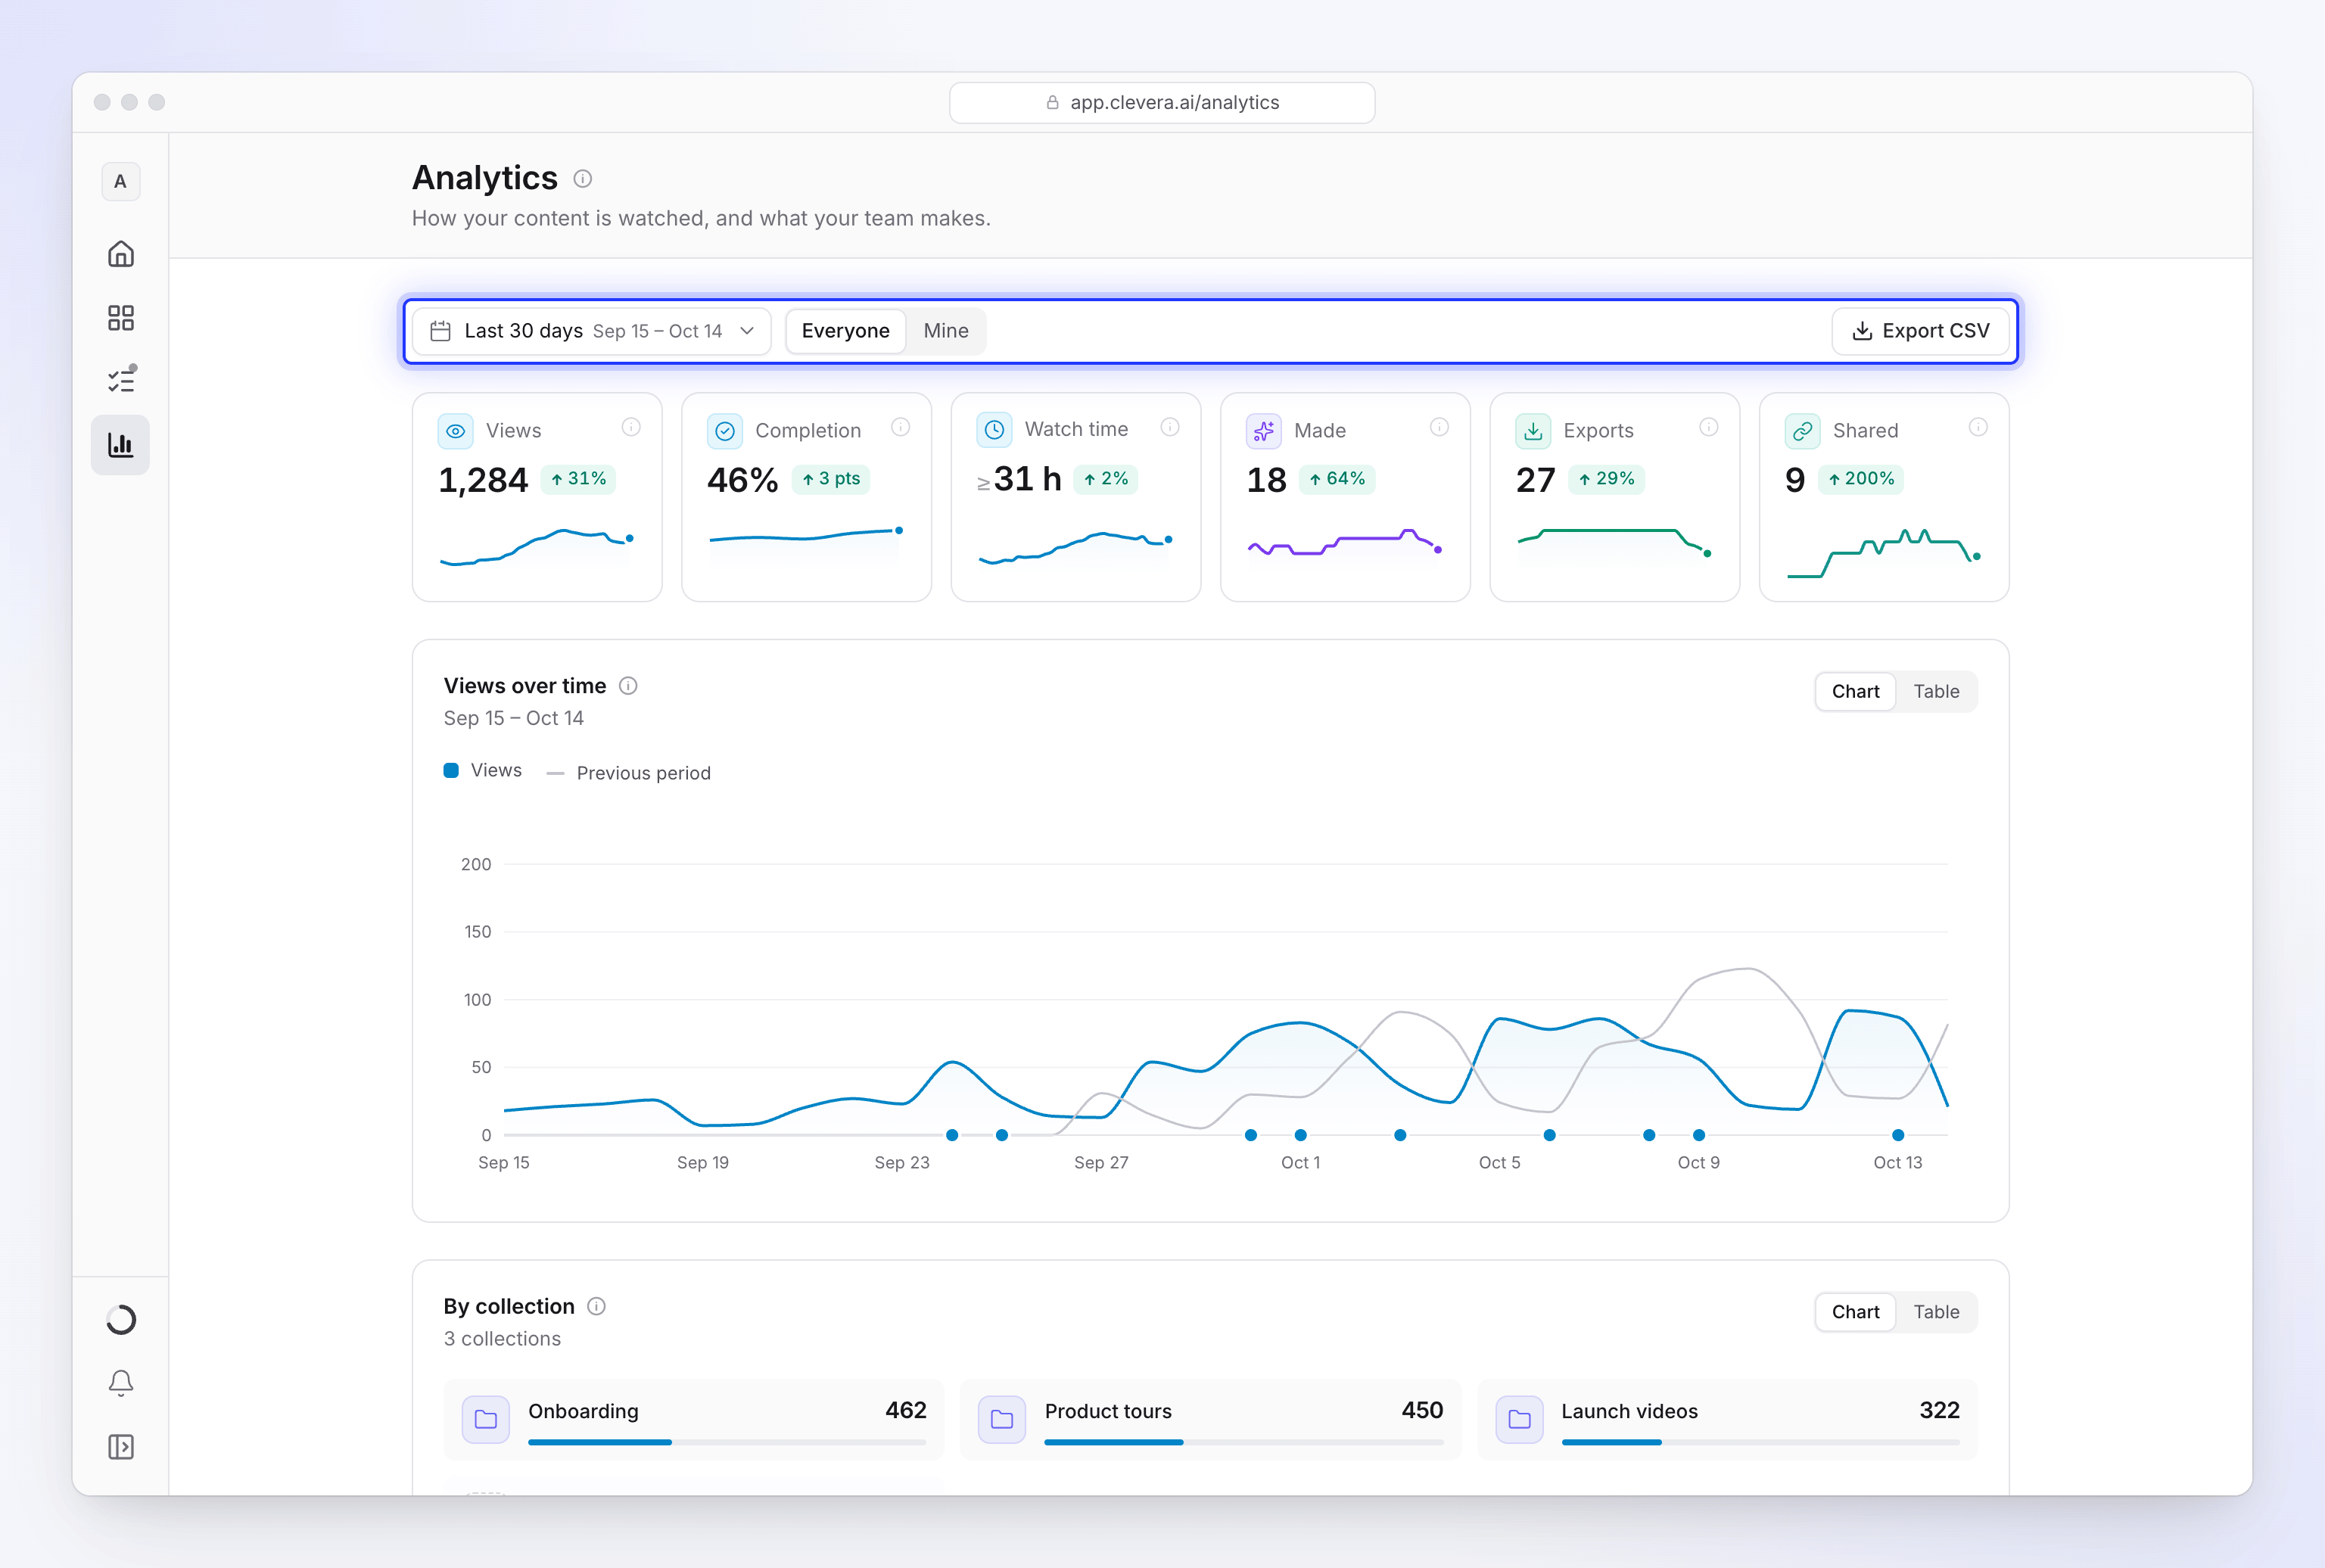Switch Views over time to Table
The image size is (2325, 1568).
[x=1936, y=691]
